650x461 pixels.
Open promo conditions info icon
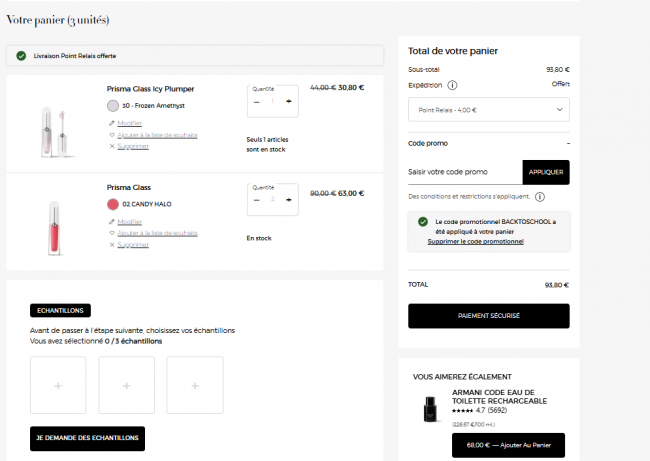(540, 197)
